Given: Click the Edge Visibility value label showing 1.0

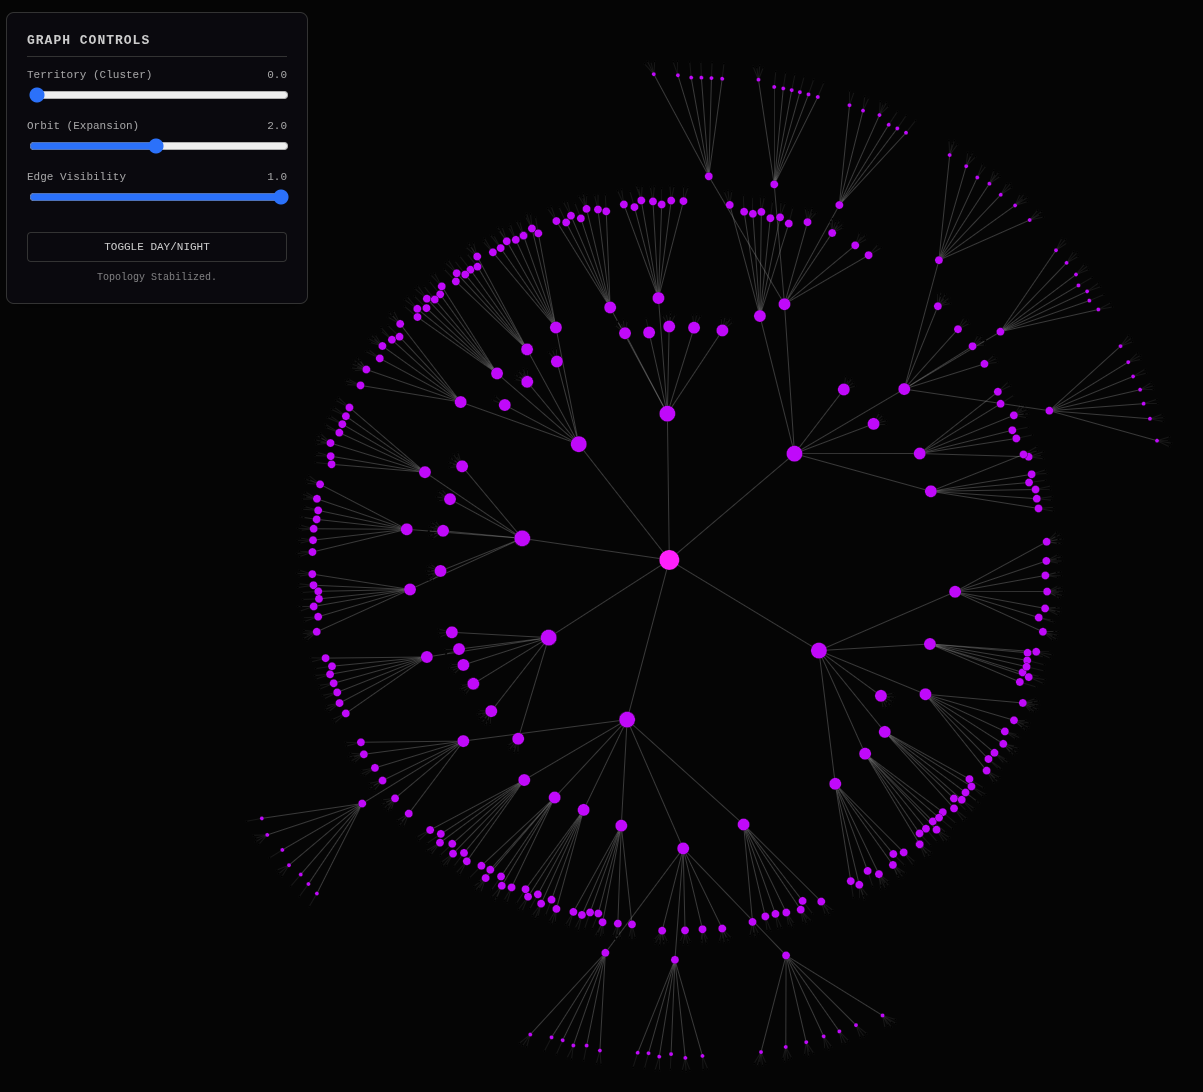Looking at the screenshot, I should click(276, 177).
